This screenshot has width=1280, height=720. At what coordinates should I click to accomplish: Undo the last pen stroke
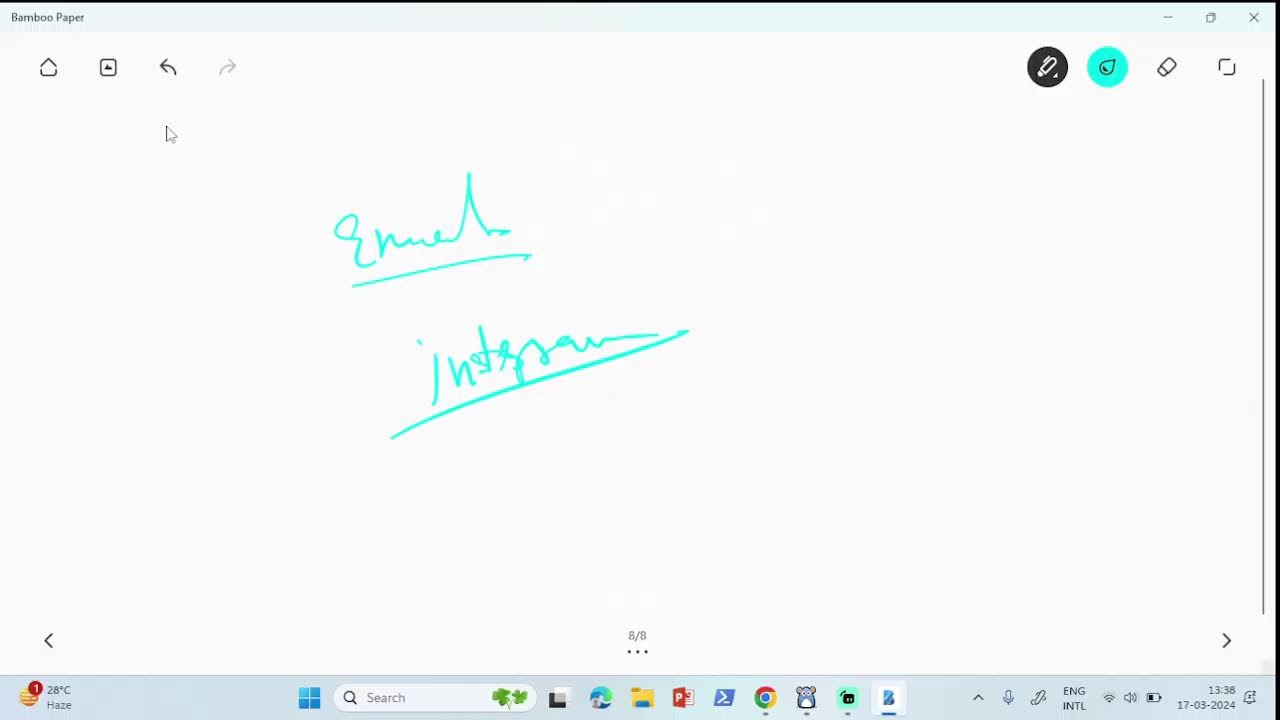pyautogui.click(x=168, y=67)
